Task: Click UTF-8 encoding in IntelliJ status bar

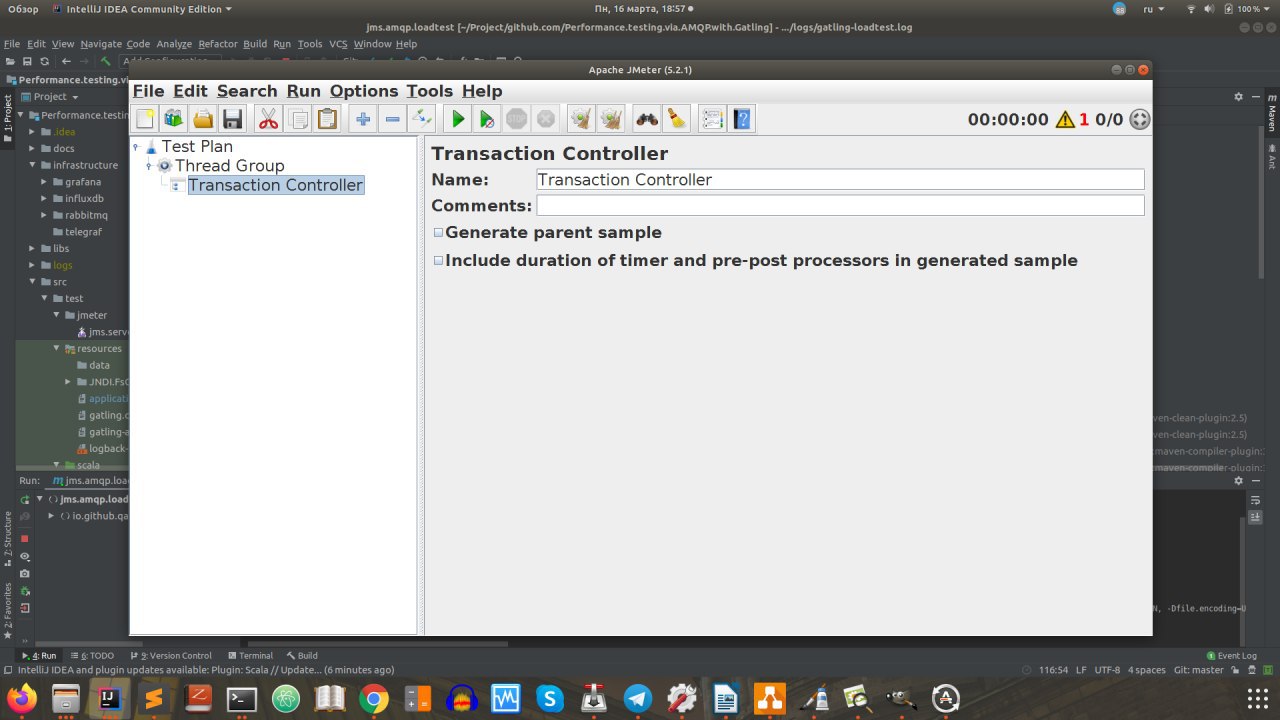Action: click(x=1107, y=670)
